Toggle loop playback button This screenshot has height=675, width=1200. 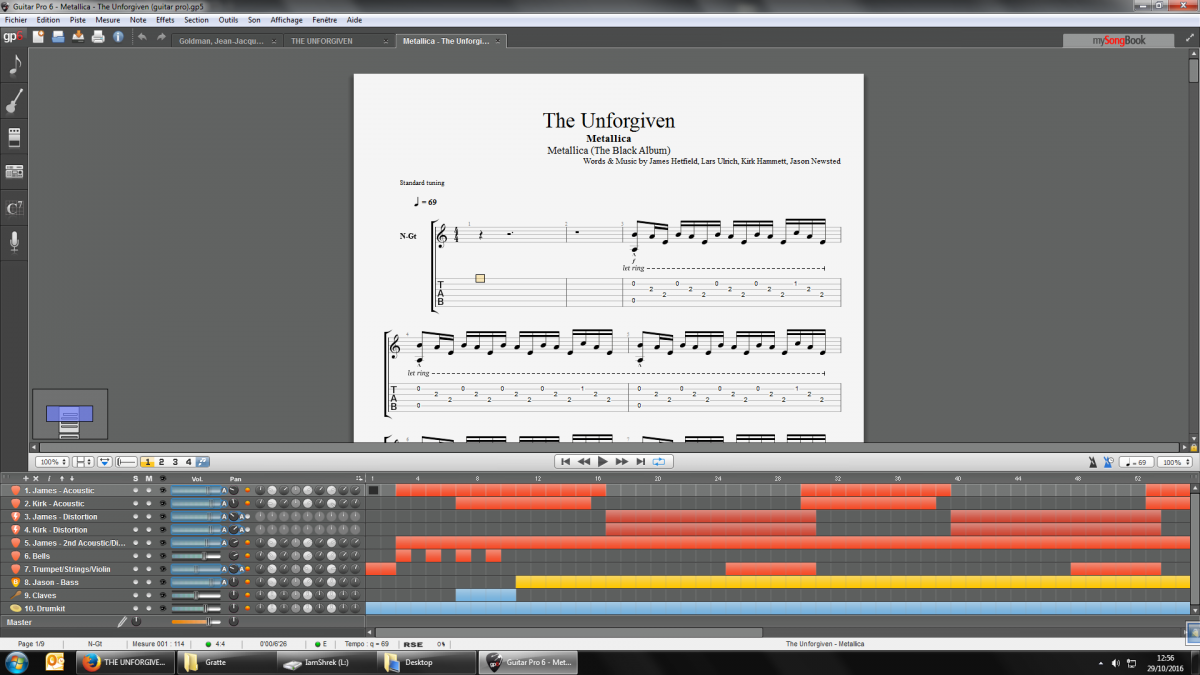click(659, 462)
